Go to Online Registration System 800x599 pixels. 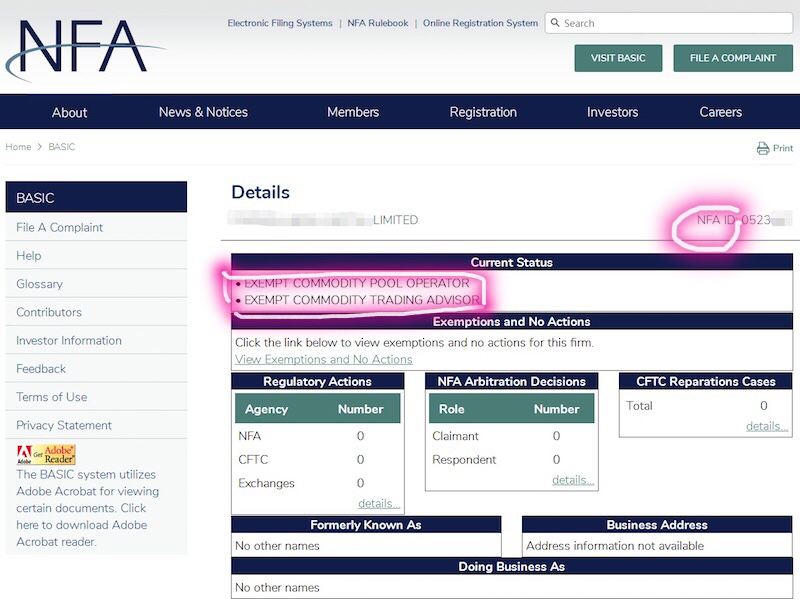480,23
